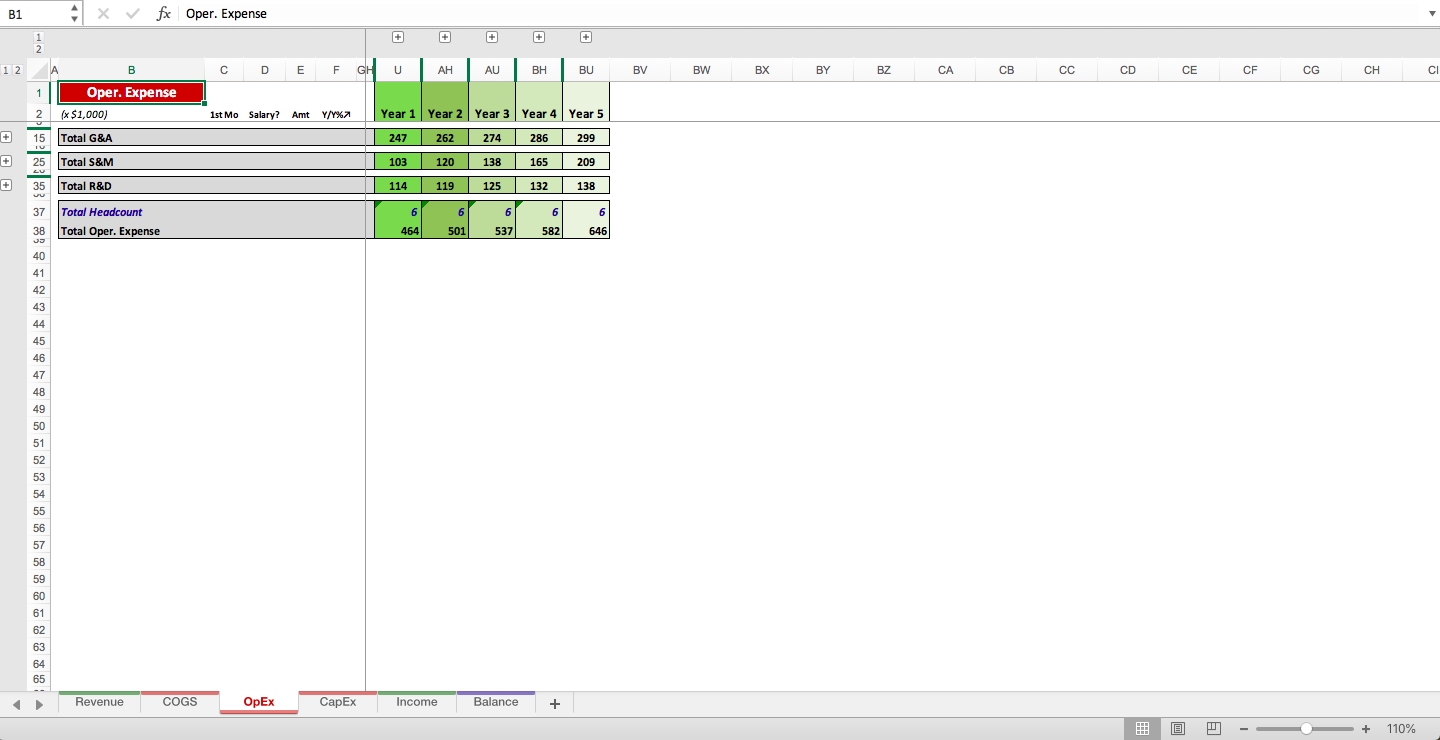The width and height of the screenshot is (1440, 740).
Task: Select the Total S&M label cell
Action: click(x=131, y=161)
